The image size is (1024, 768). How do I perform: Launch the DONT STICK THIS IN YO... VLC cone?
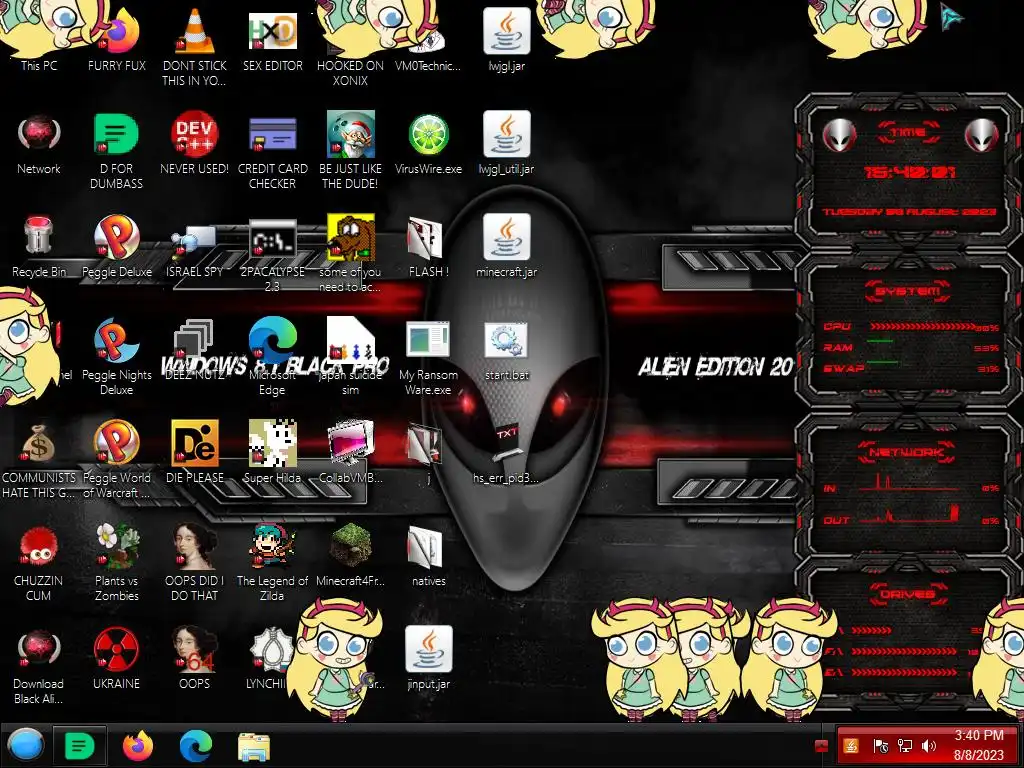point(195,46)
